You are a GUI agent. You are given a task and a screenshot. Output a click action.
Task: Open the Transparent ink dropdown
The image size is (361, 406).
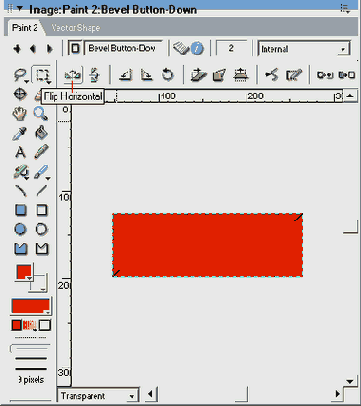point(98,396)
